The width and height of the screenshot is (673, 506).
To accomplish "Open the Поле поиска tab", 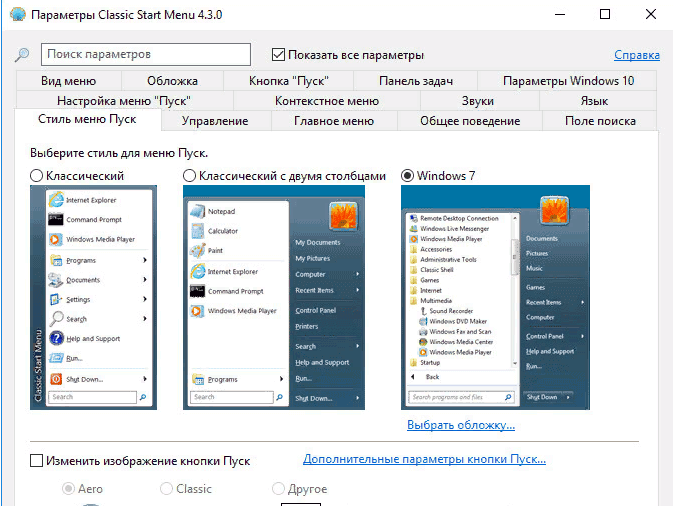I will [600, 121].
